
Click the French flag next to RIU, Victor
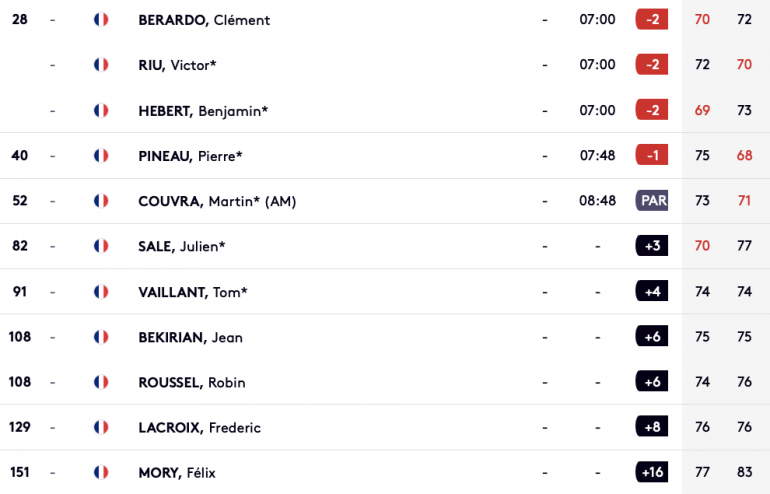pos(101,65)
